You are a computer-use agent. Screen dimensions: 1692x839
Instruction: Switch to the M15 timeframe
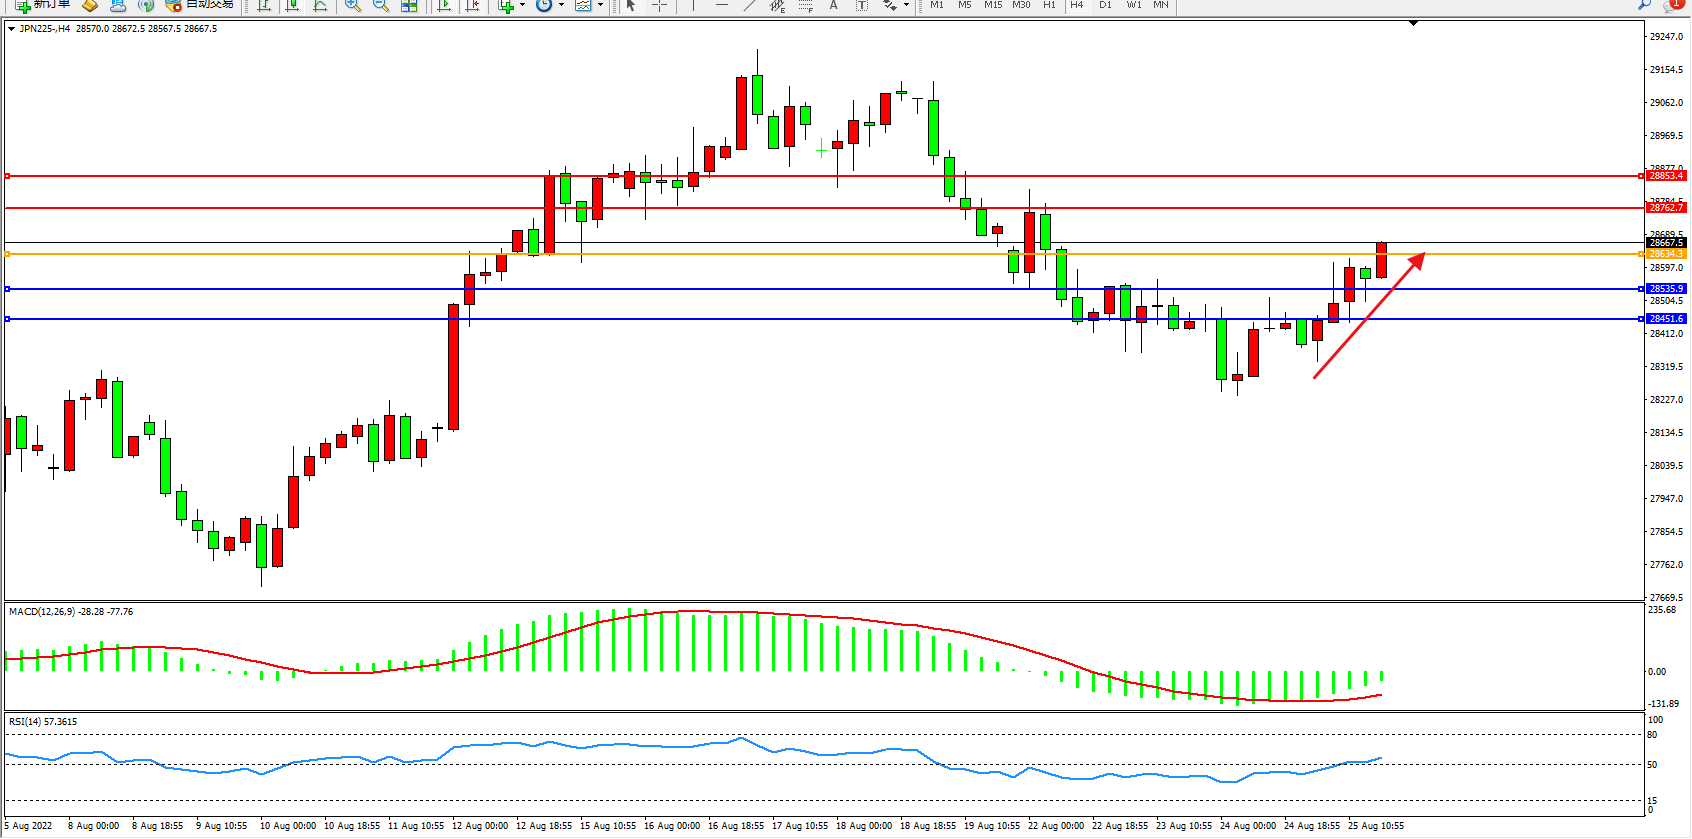993,5
